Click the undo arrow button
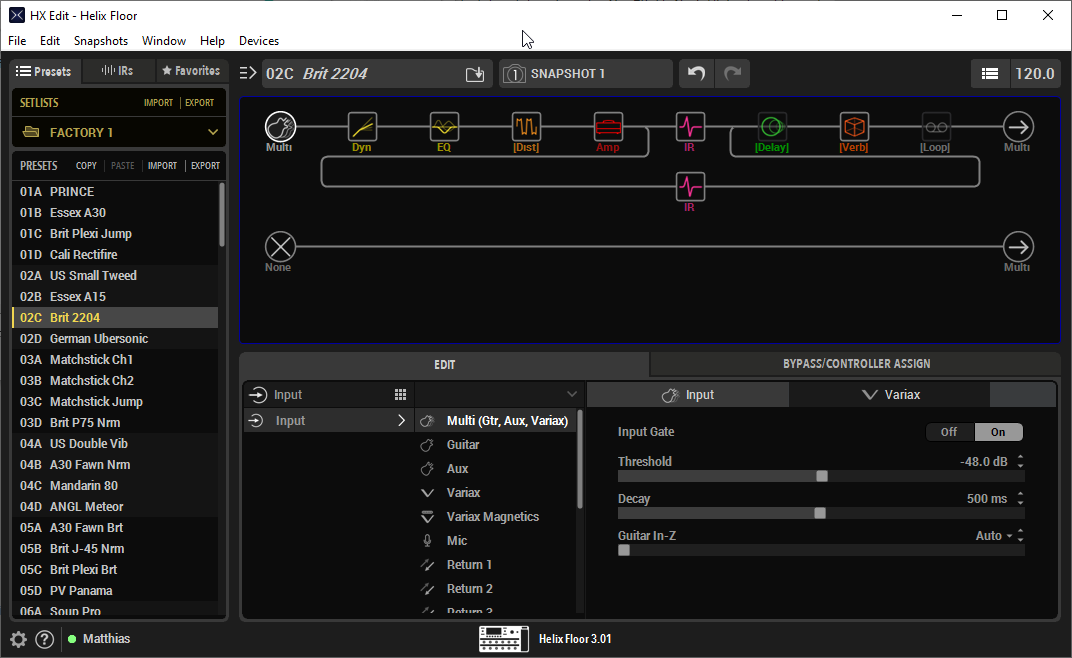This screenshot has height=658, width=1072. (696, 74)
